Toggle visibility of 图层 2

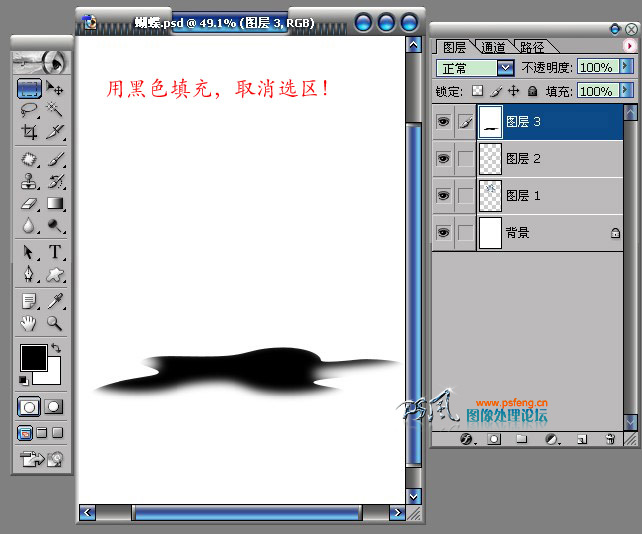[443, 158]
